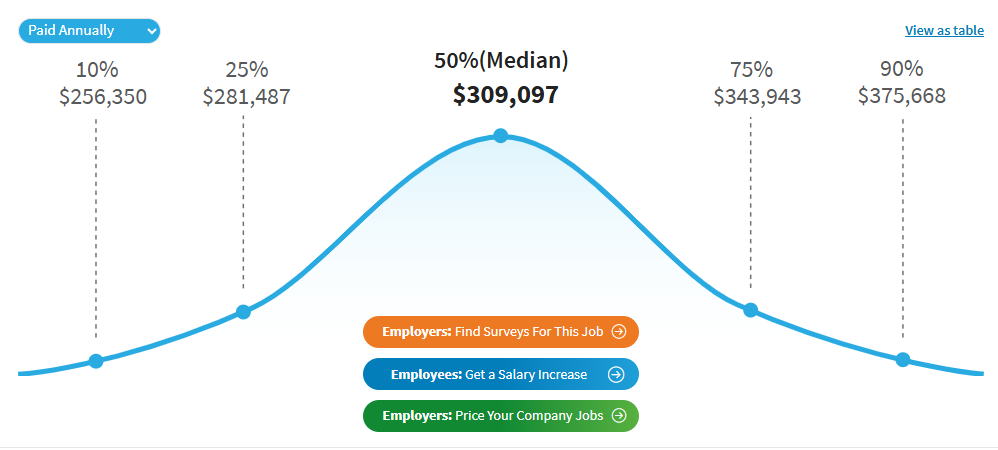The height and width of the screenshot is (450, 998).
Task: Click the 90% percentile dot on the curve
Action: click(903, 360)
